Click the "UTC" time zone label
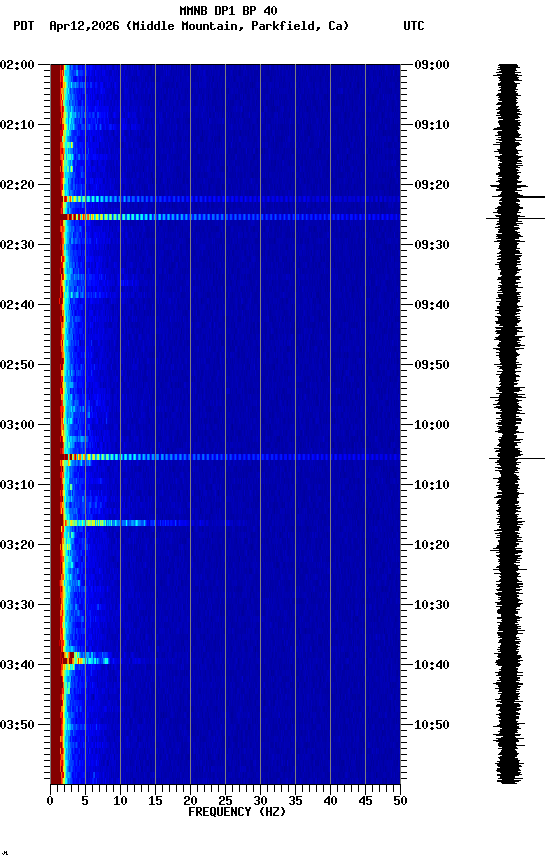Image resolution: width=552 pixels, height=864 pixels. [414, 26]
